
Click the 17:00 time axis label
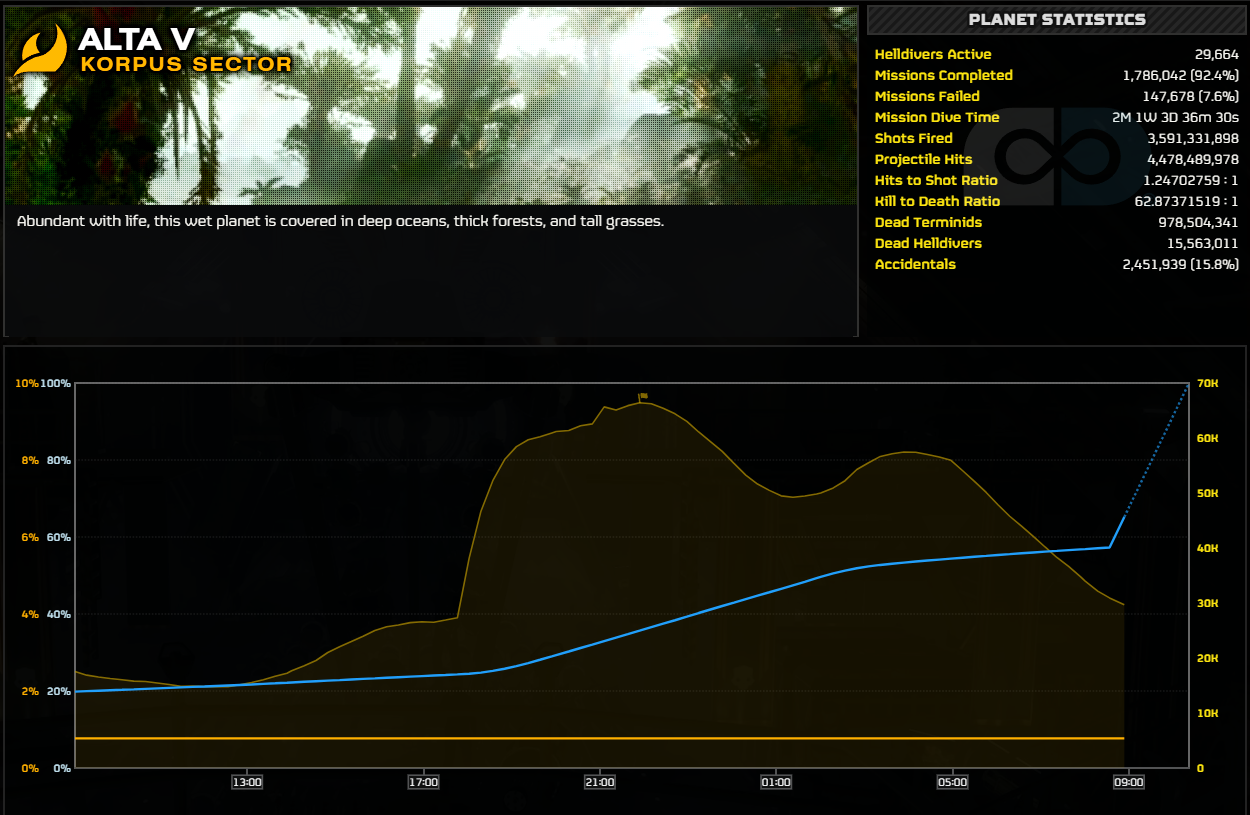(x=423, y=782)
